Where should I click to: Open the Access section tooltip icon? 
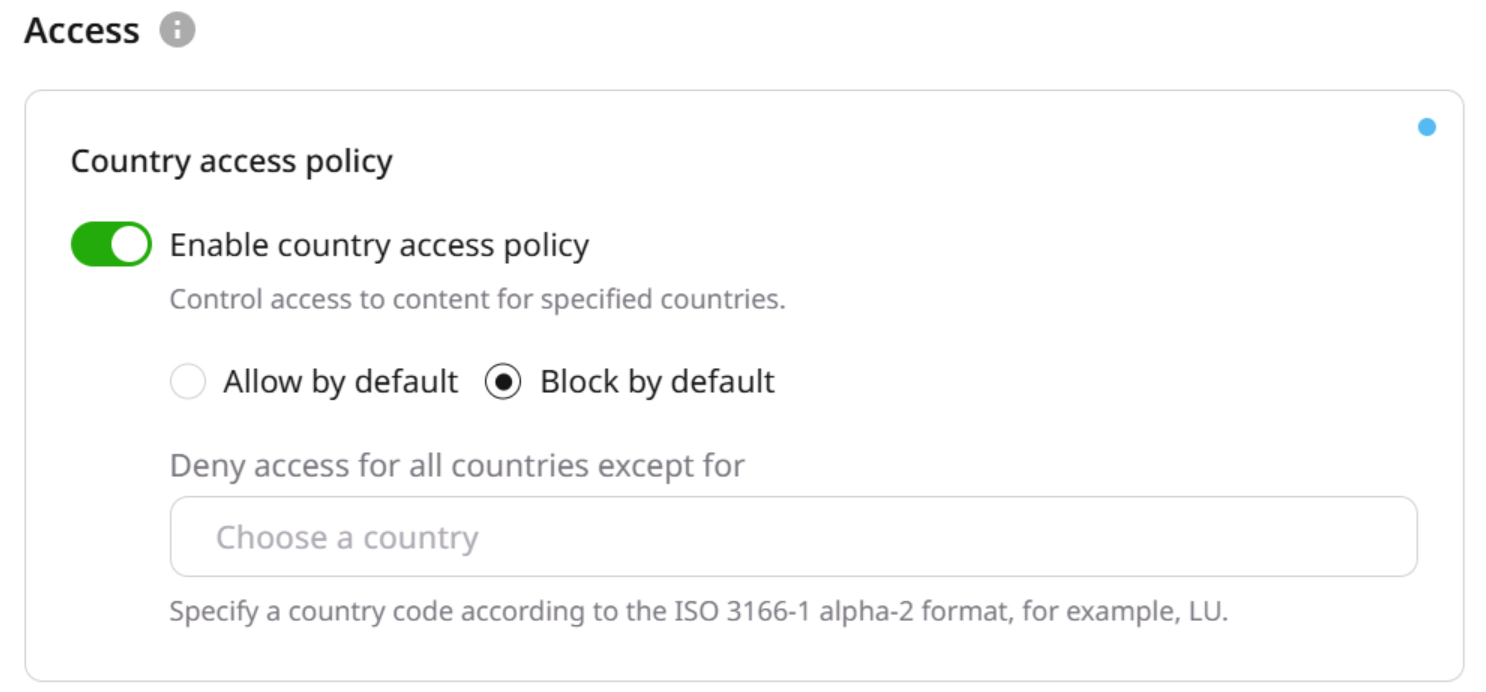click(x=176, y=30)
